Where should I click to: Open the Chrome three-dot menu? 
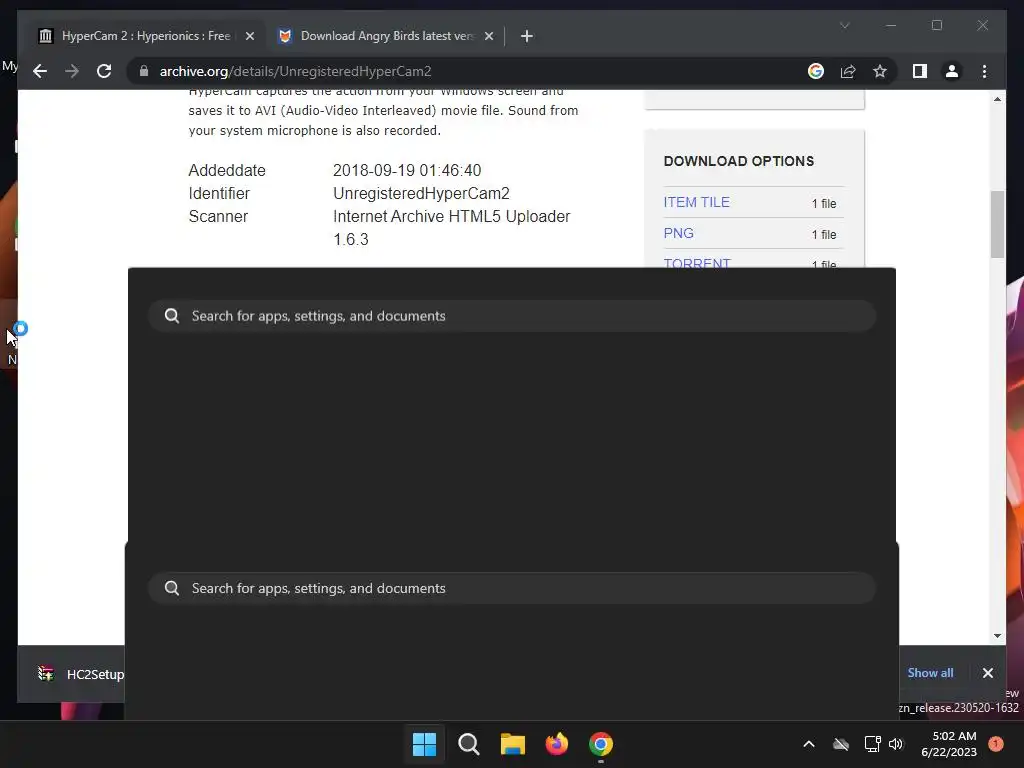tap(984, 71)
